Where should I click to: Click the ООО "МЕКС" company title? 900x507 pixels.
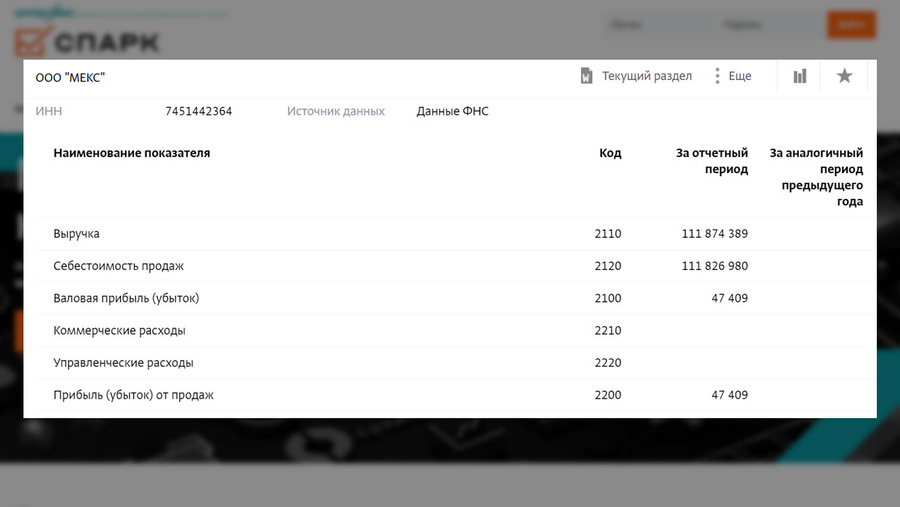pyautogui.click(x=70, y=78)
